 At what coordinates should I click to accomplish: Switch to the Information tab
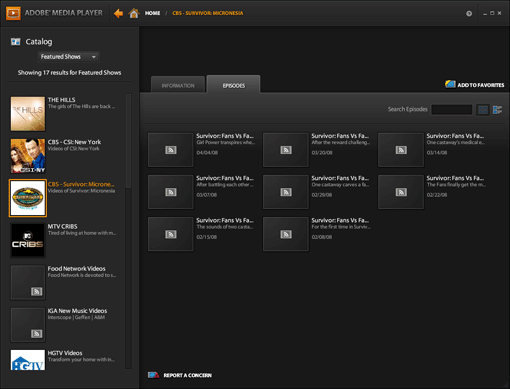tap(178, 86)
